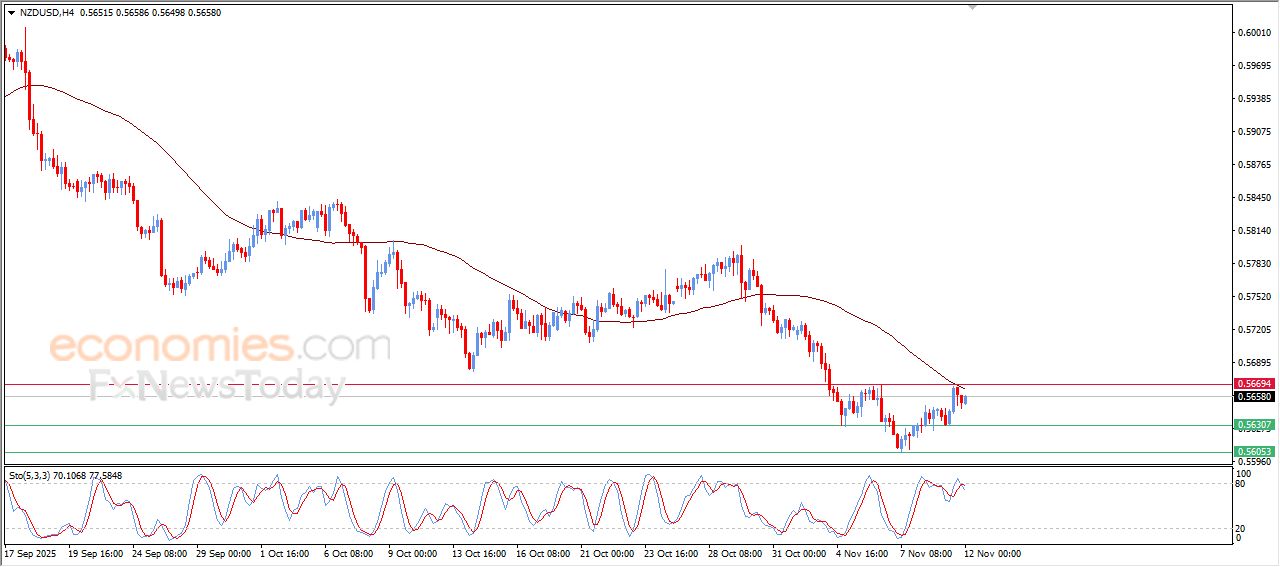
Task: Select the green 0.56307 price label
Action: point(1253,425)
